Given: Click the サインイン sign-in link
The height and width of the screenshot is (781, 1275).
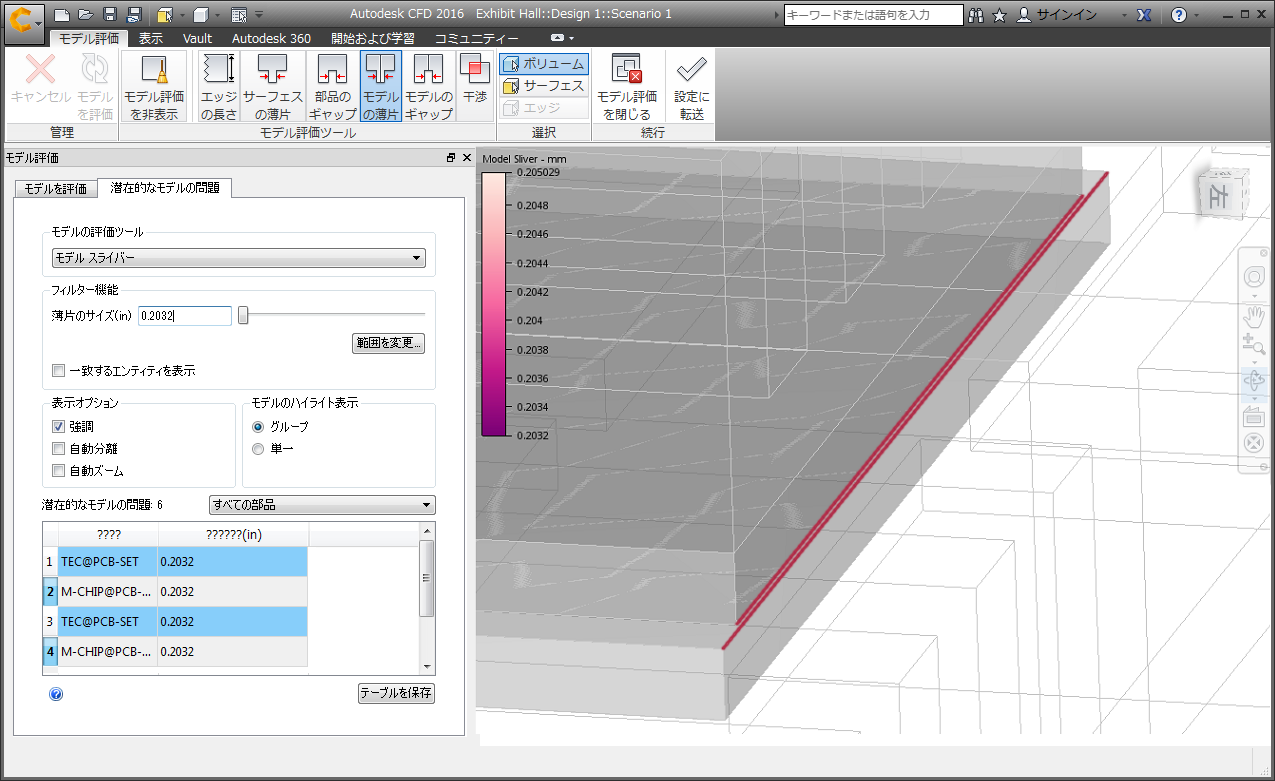Looking at the screenshot, I should coord(1066,15).
